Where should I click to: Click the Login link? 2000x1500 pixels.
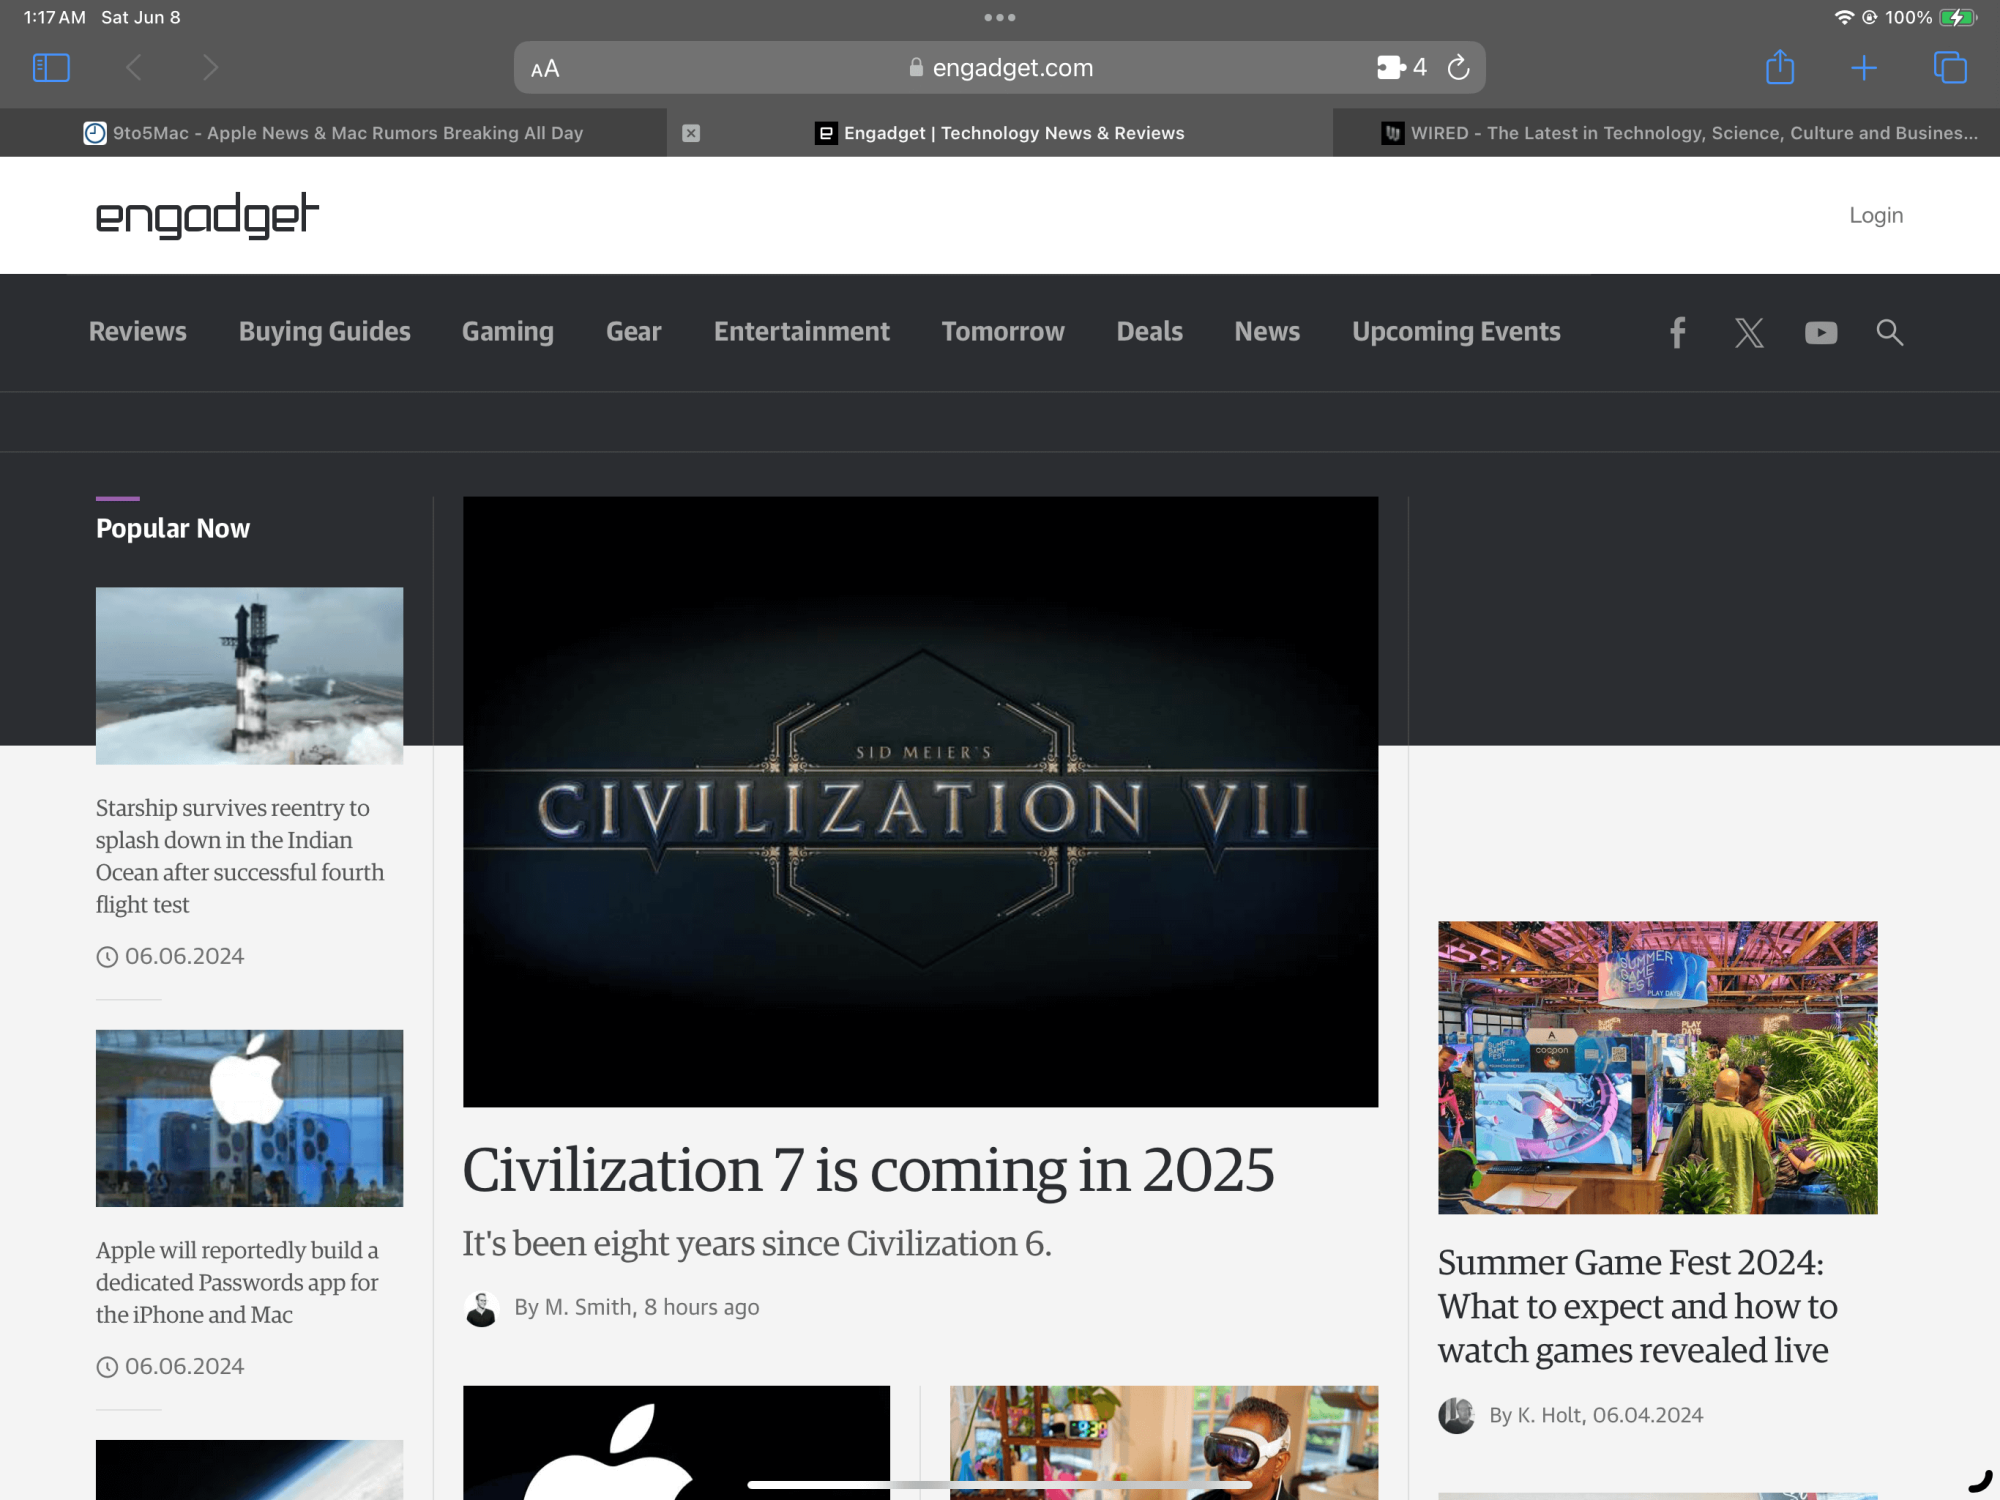1875,216
